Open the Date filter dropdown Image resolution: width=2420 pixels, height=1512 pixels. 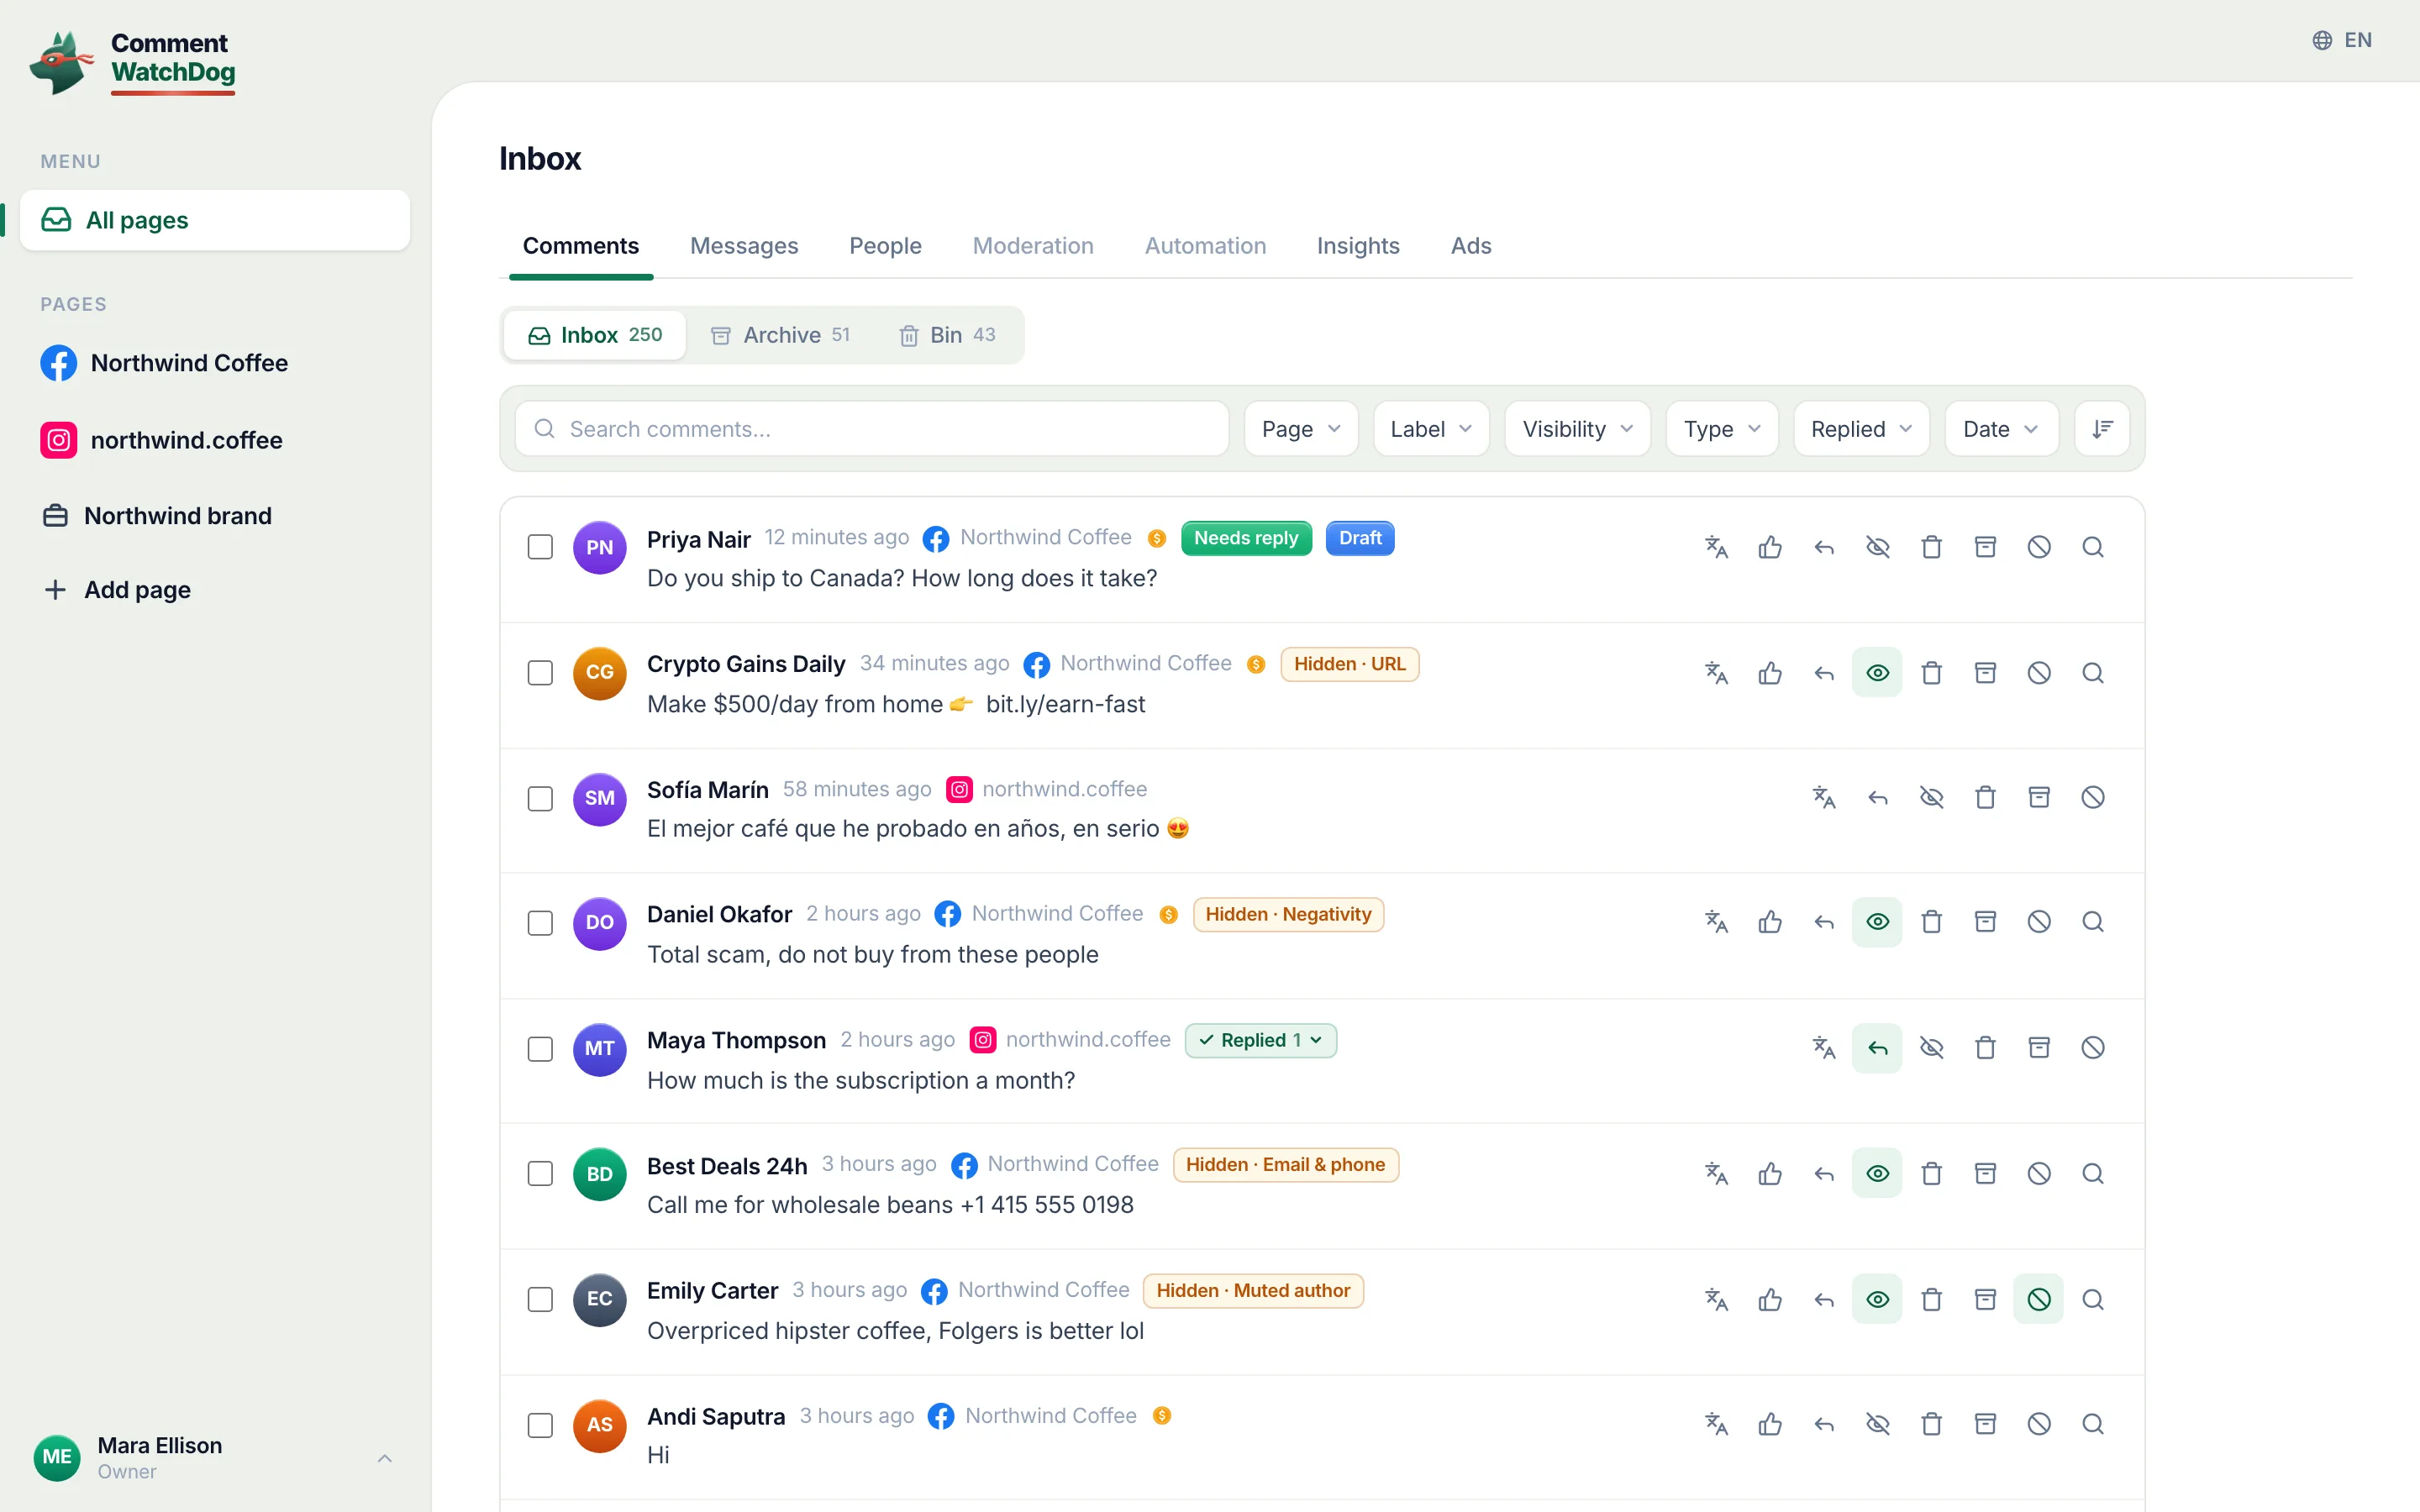[x=2001, y=429]
